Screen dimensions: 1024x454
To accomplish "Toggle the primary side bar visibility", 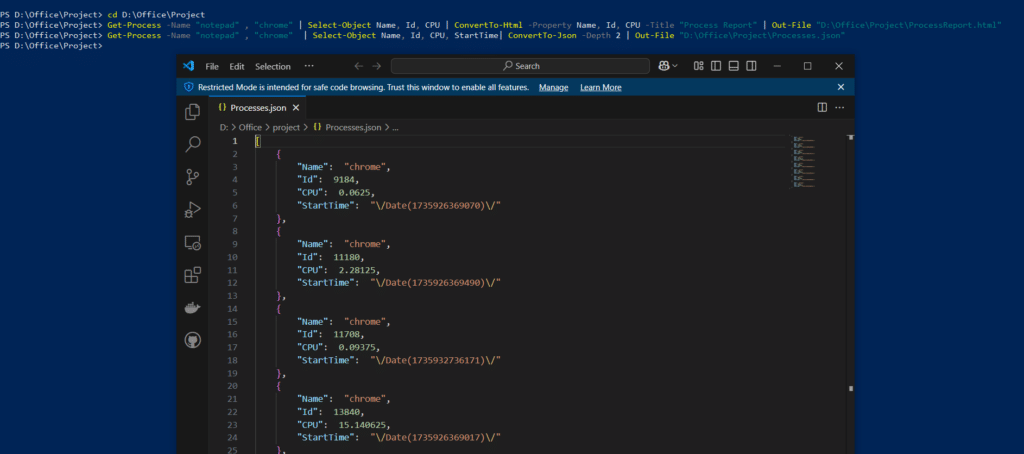I will [x=715, y=66].
